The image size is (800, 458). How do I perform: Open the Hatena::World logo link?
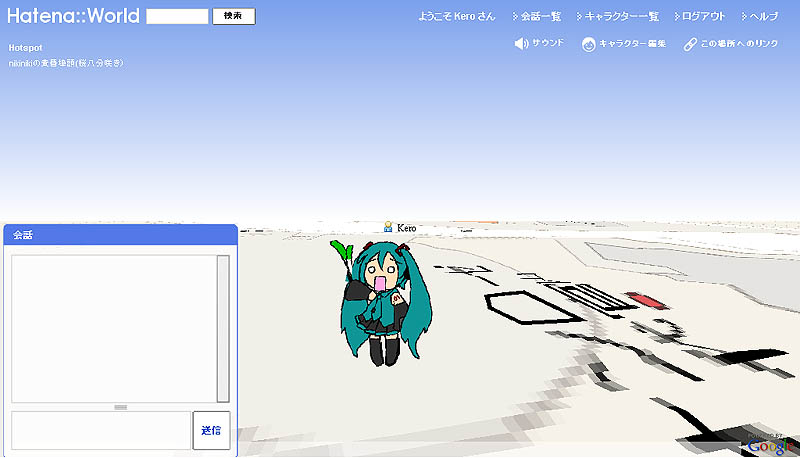pyautogui.click(x=73, y=16)
